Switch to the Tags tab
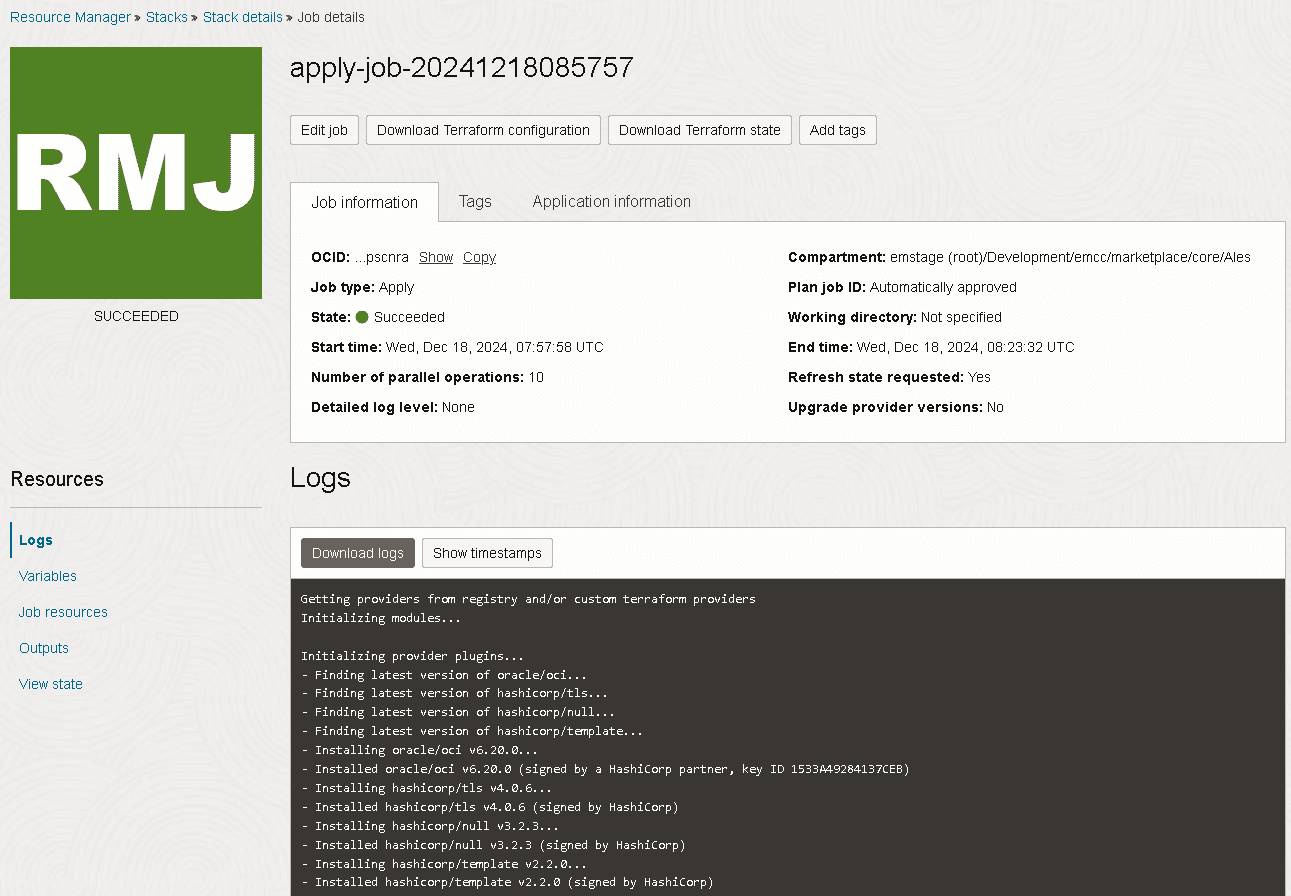 click(475, 201)
